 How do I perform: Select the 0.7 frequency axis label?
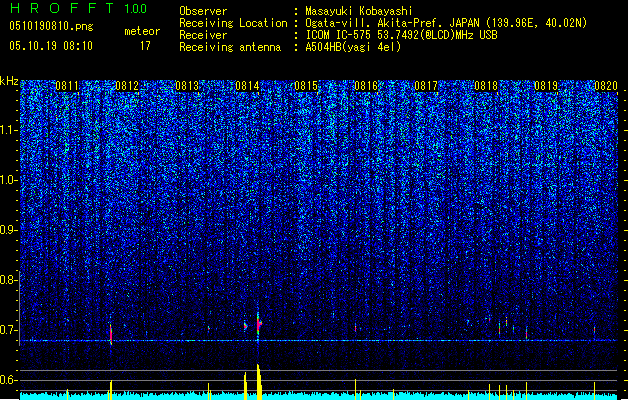click(9, 330)
